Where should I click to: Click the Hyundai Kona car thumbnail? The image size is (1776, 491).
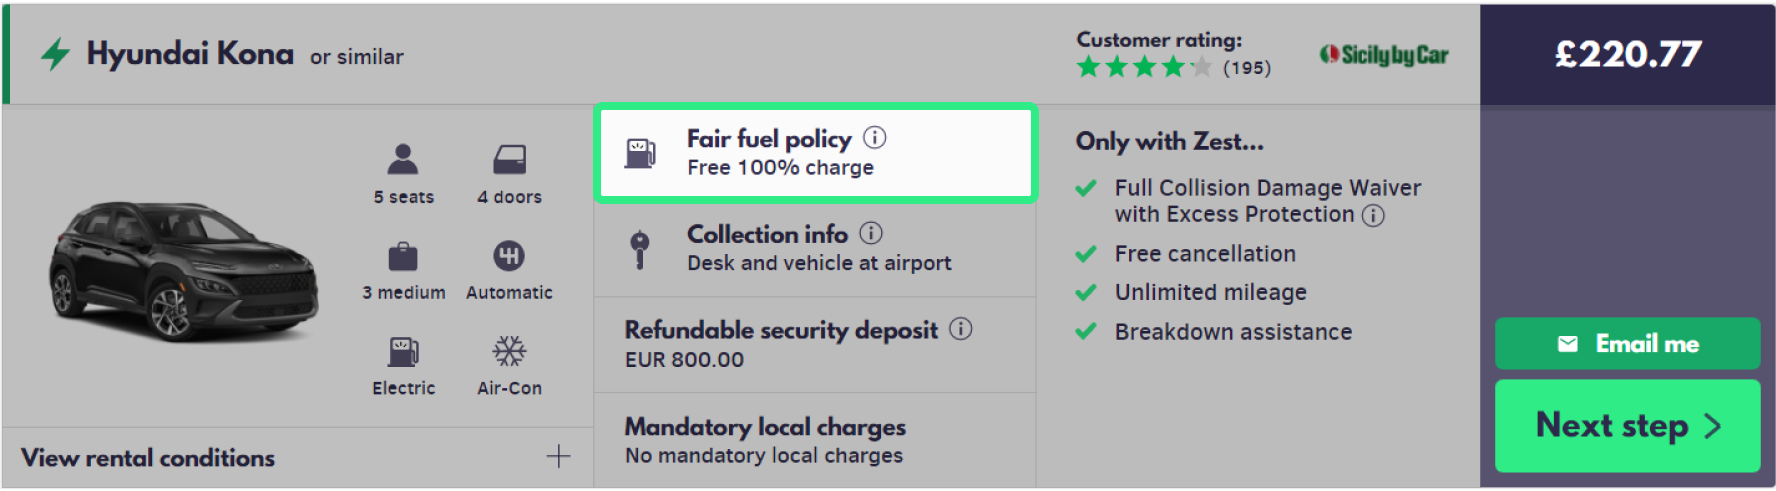point(183,271)
